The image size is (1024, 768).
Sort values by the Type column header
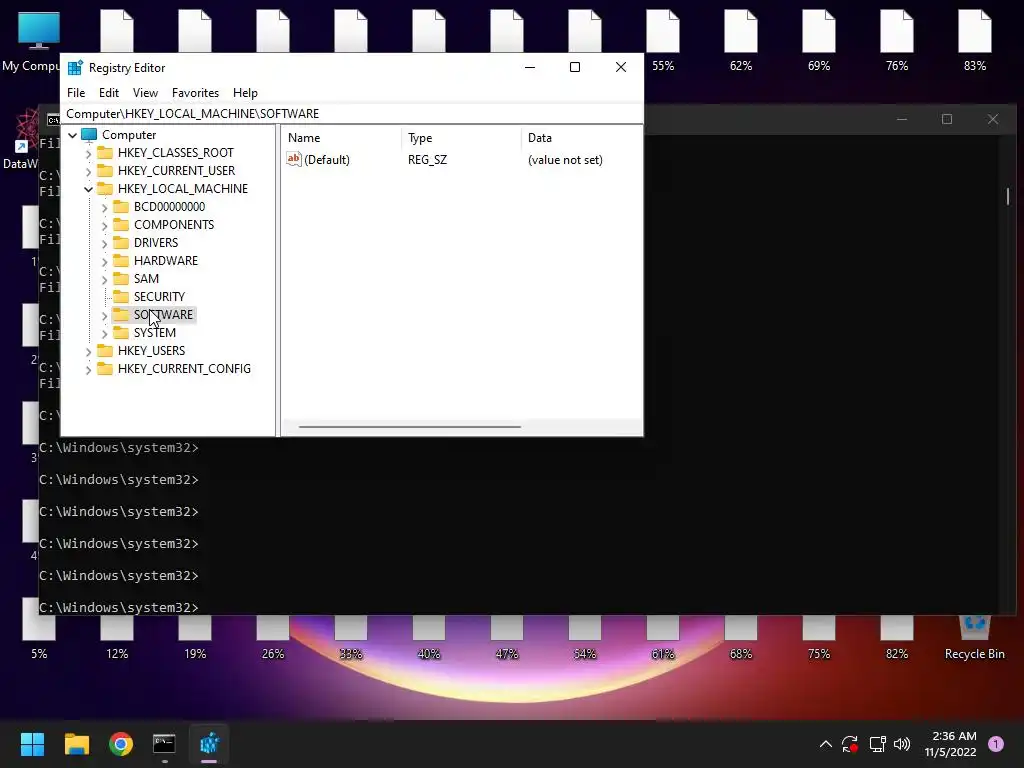click(462, 138)
